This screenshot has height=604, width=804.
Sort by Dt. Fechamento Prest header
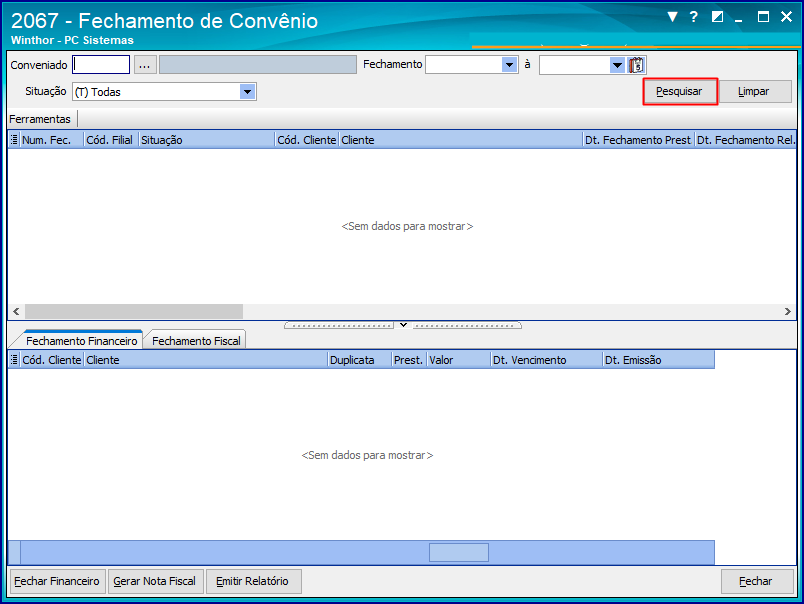[638, 139]
